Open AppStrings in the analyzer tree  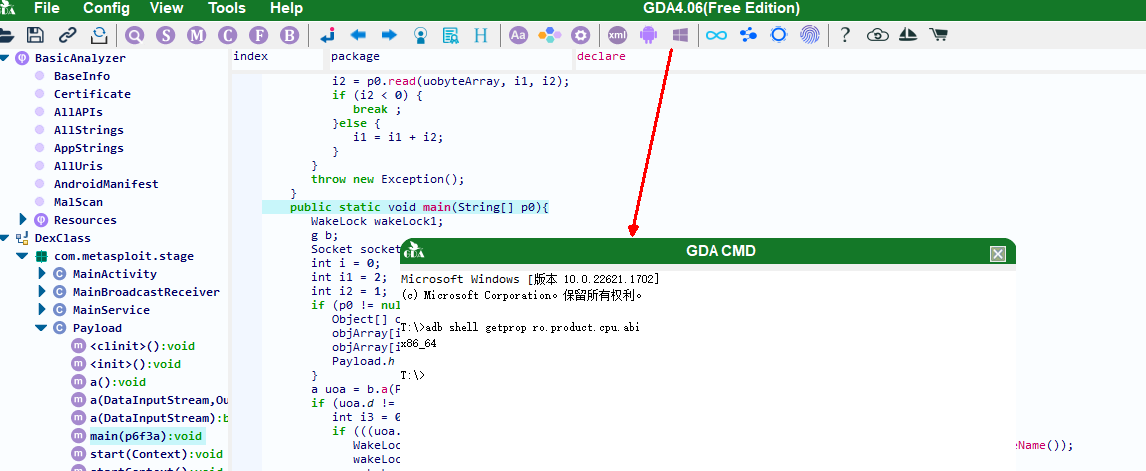pyautogui.click(x=88, y=148)
